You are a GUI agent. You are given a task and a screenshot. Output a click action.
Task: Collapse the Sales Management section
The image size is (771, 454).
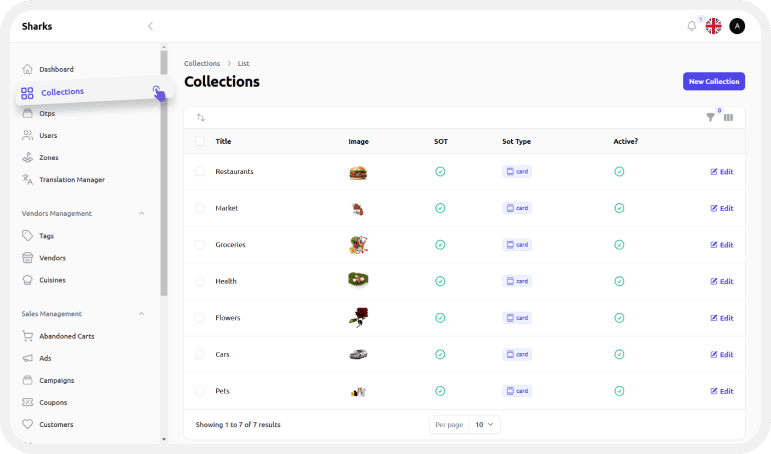point(141,314)
